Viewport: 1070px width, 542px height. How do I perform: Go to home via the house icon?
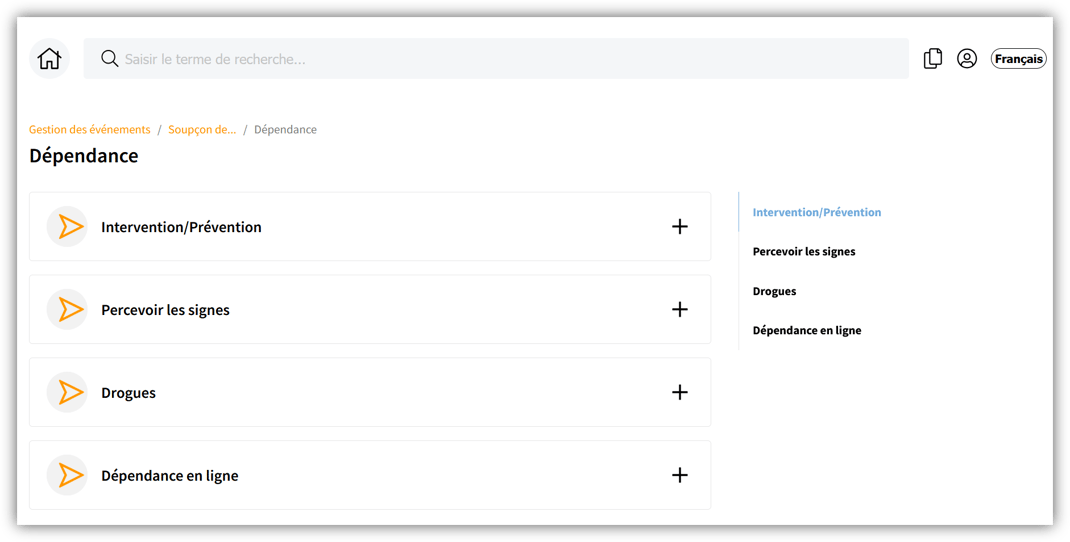[49, 59]
